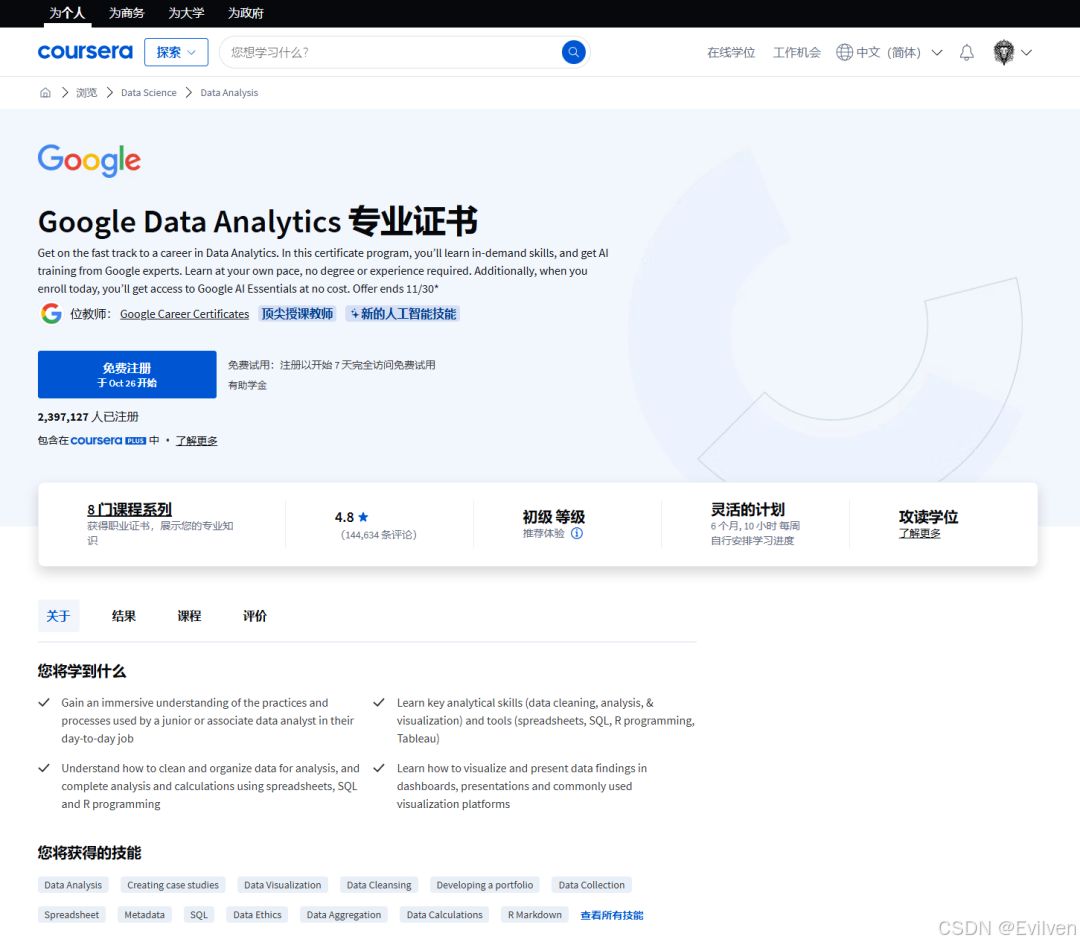Click the Metadata skill tag
Viewport: 1080px width, 945px height.
point(145,915)
